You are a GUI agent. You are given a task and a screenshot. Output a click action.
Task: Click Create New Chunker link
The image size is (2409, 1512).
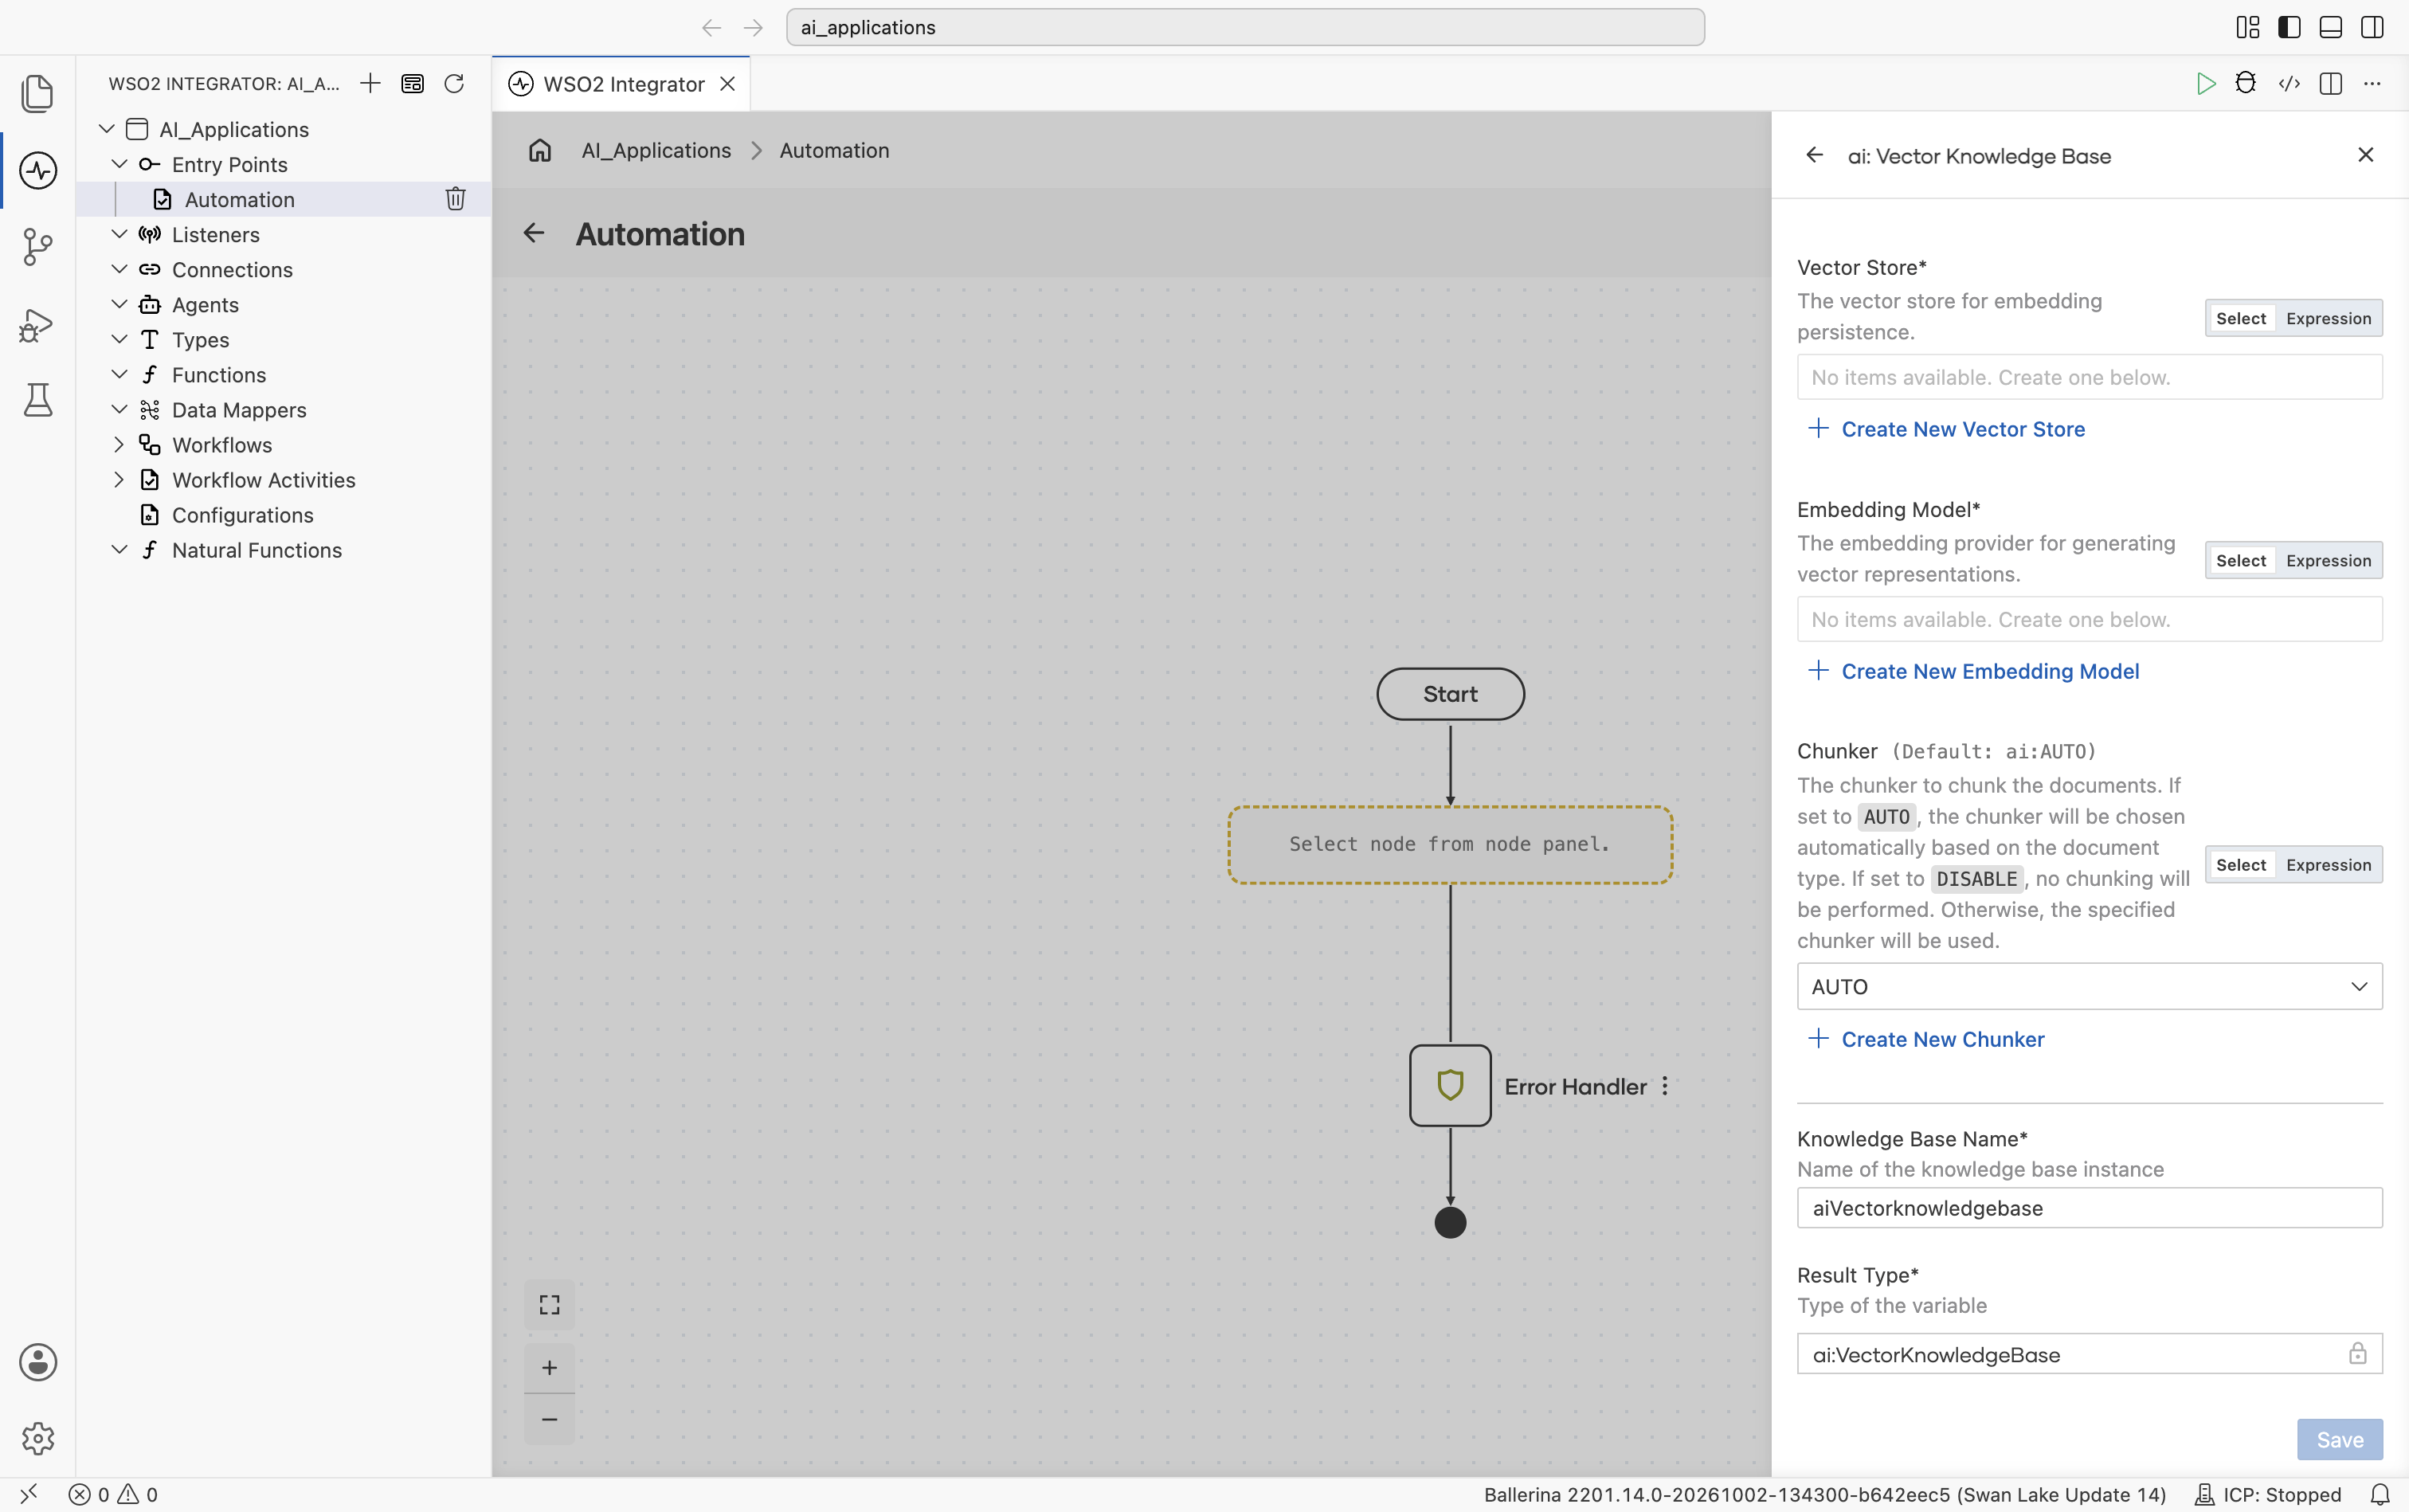click(x=1926, y=1039)
